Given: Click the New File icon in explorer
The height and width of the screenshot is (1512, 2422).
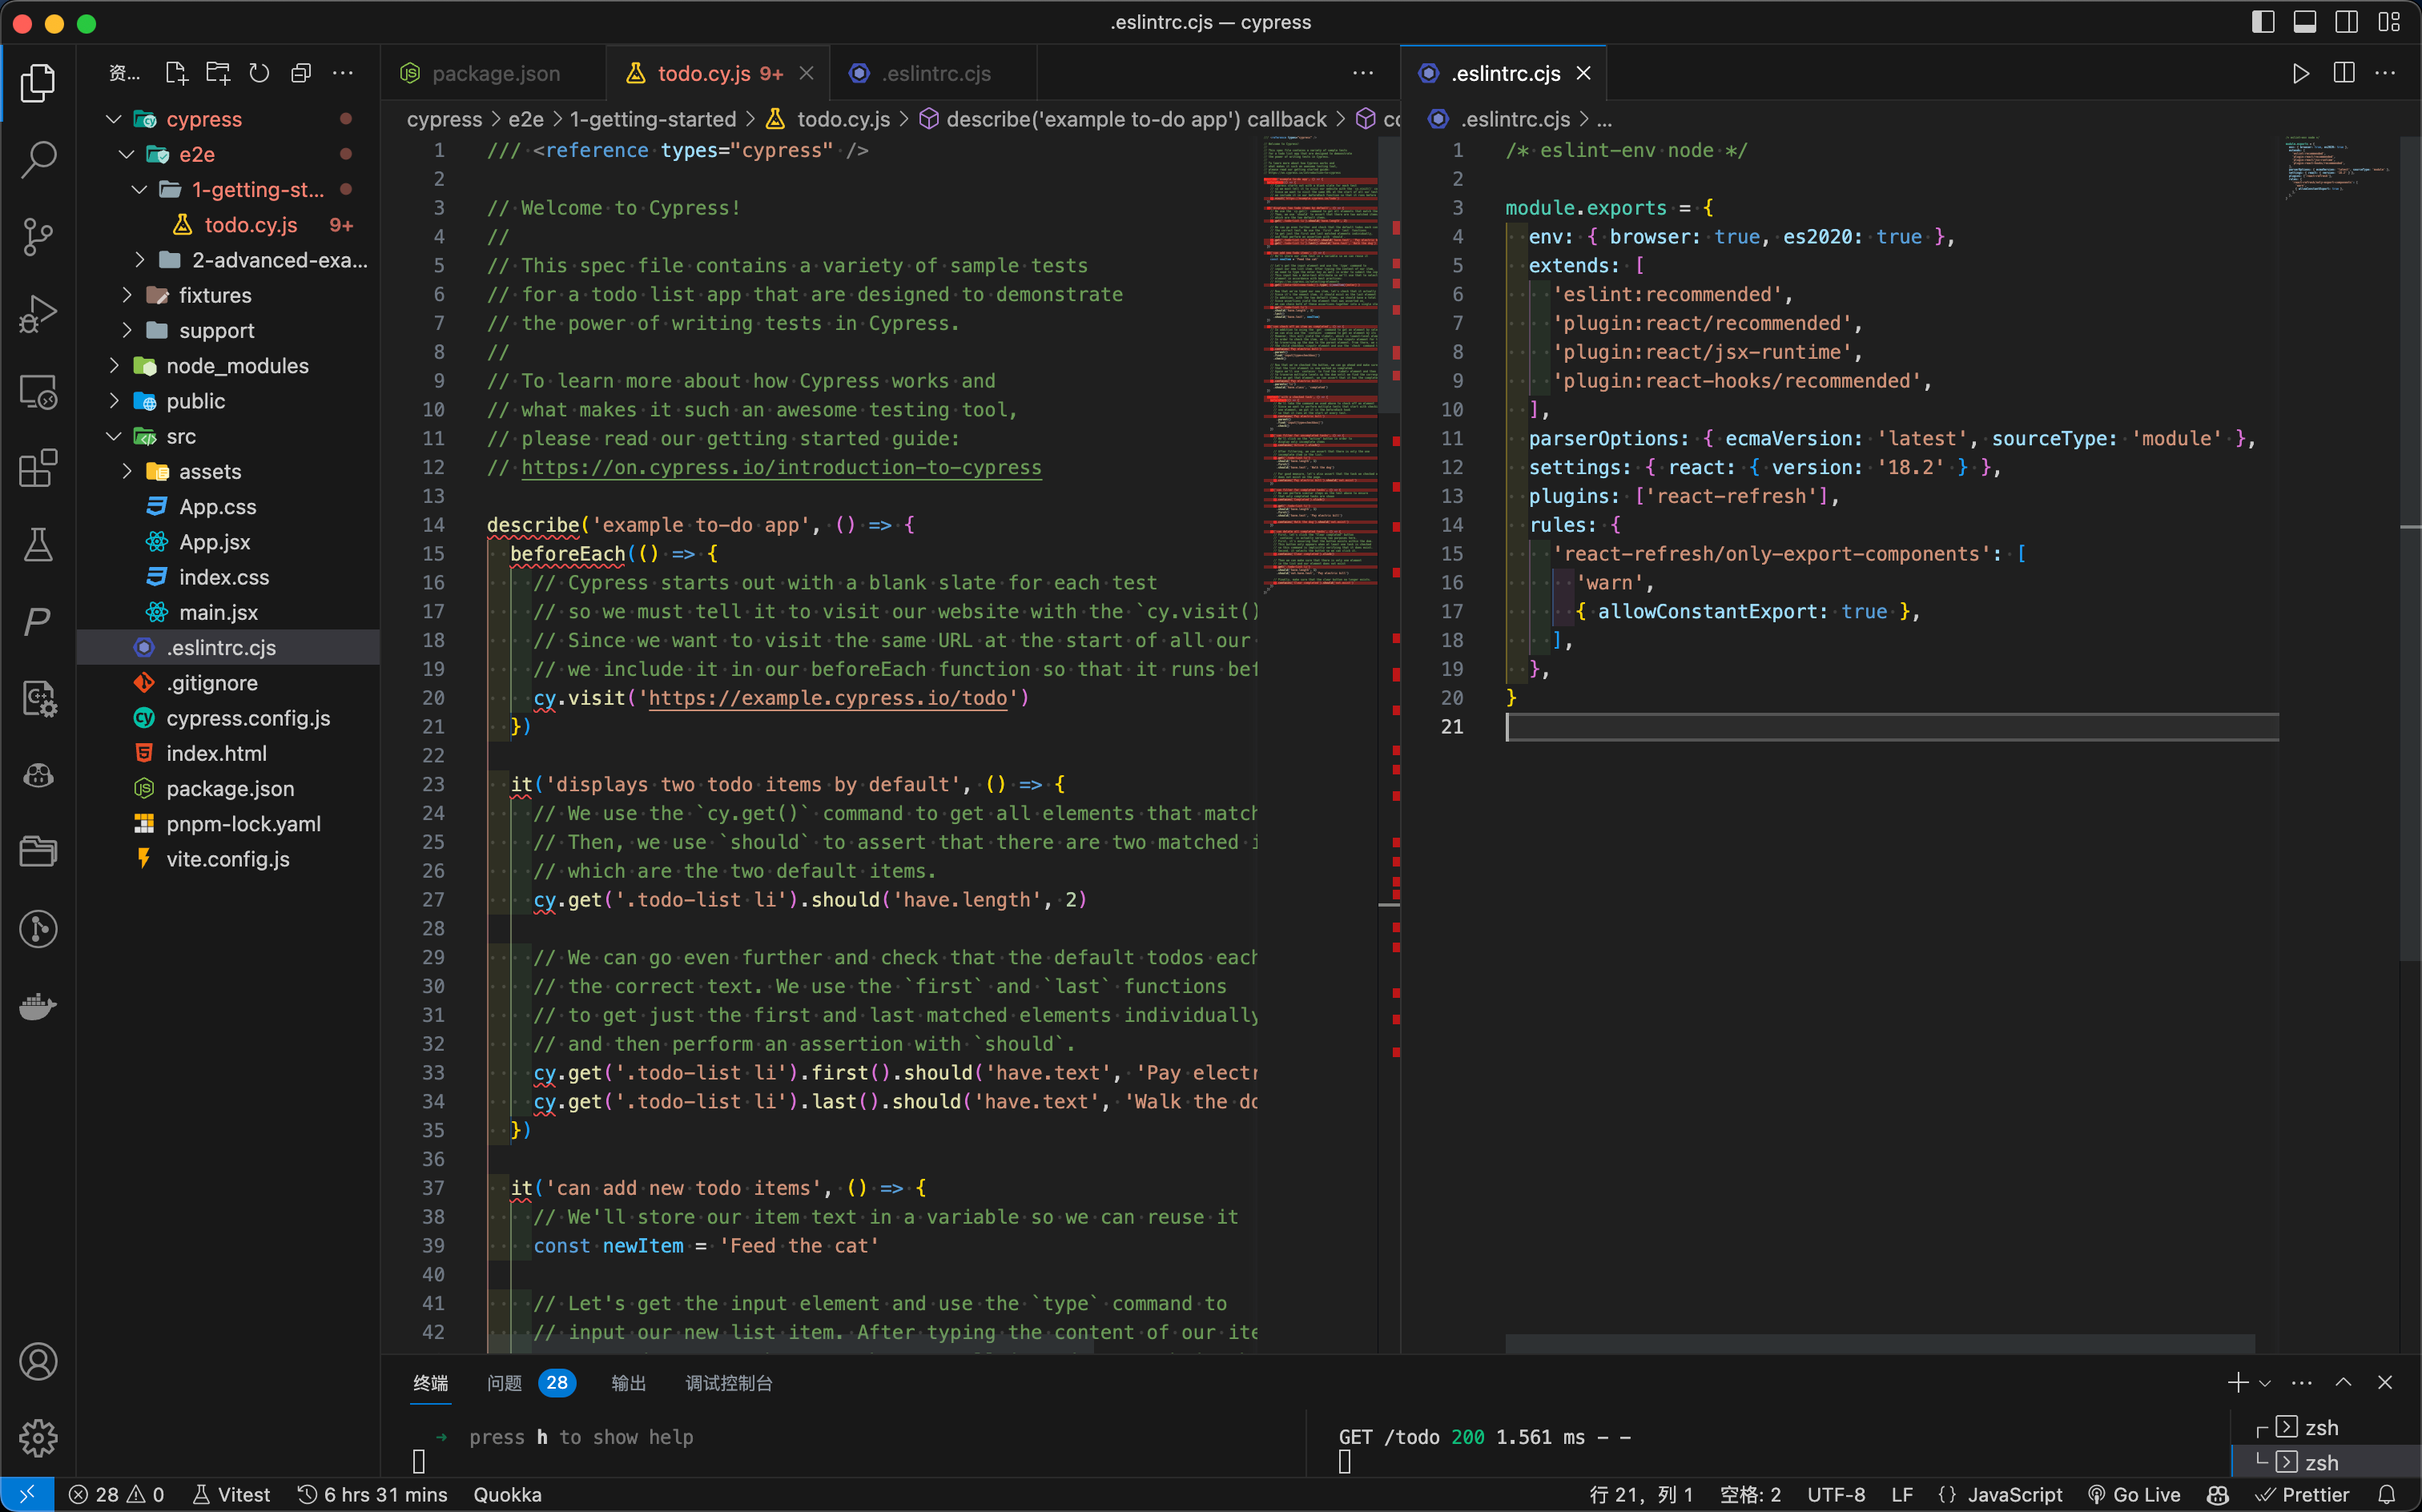Looking at the screenshot, I should [176, 73].
